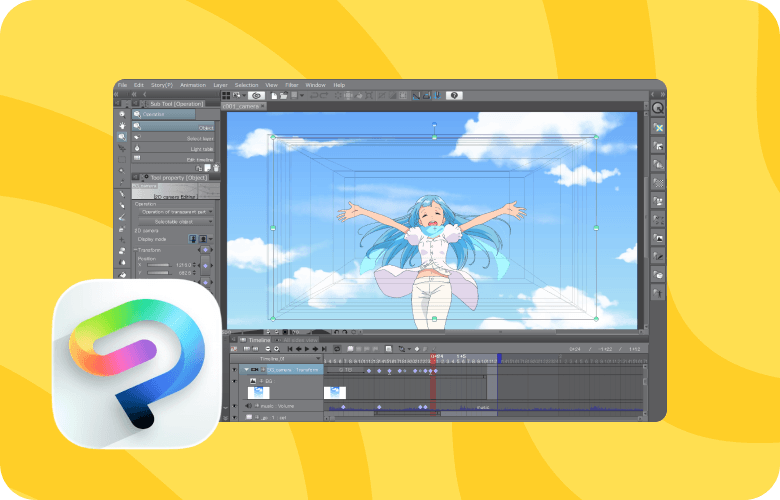Choose the Select layer sub tool
Screen dimensions: 780x500
(x=173, y=137)
